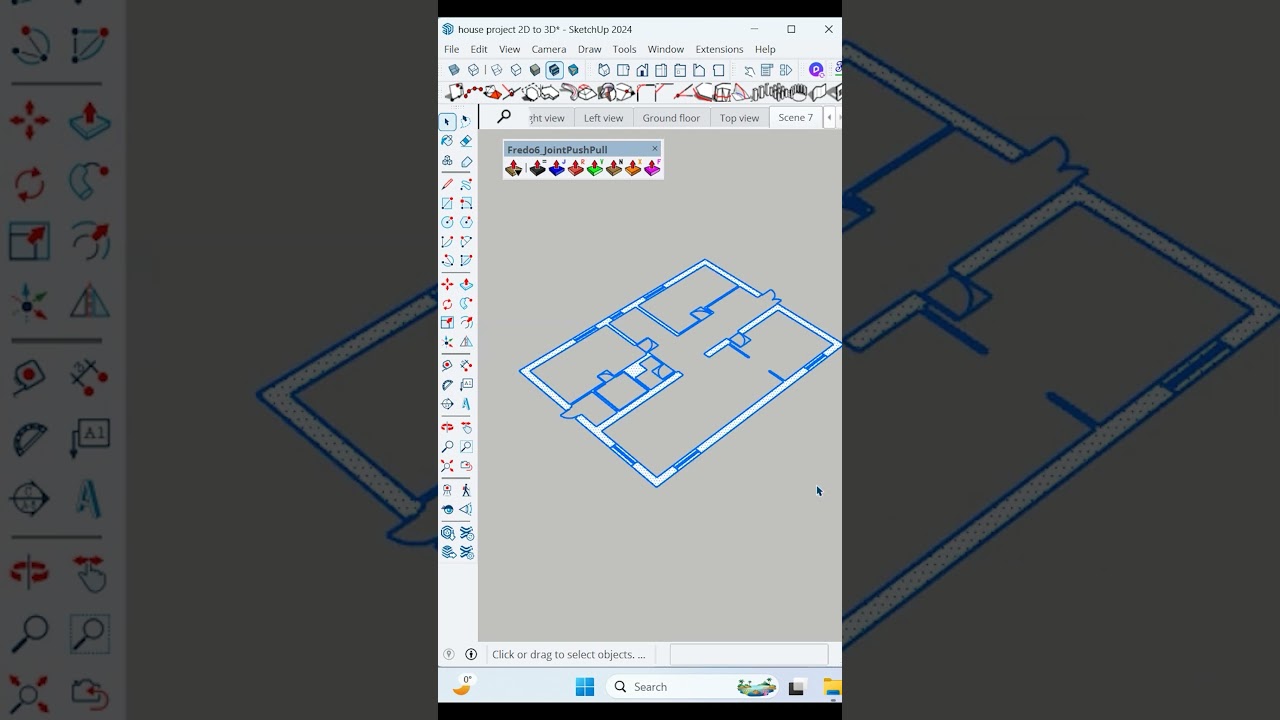The width and height of the screenshot is (1280, 720).
Task: Choose the Offset tool
Action: (466, 323)
